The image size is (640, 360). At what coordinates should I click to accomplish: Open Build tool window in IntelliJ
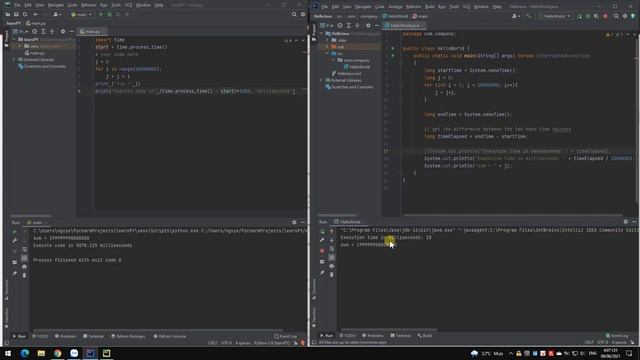tap(424, 336)
